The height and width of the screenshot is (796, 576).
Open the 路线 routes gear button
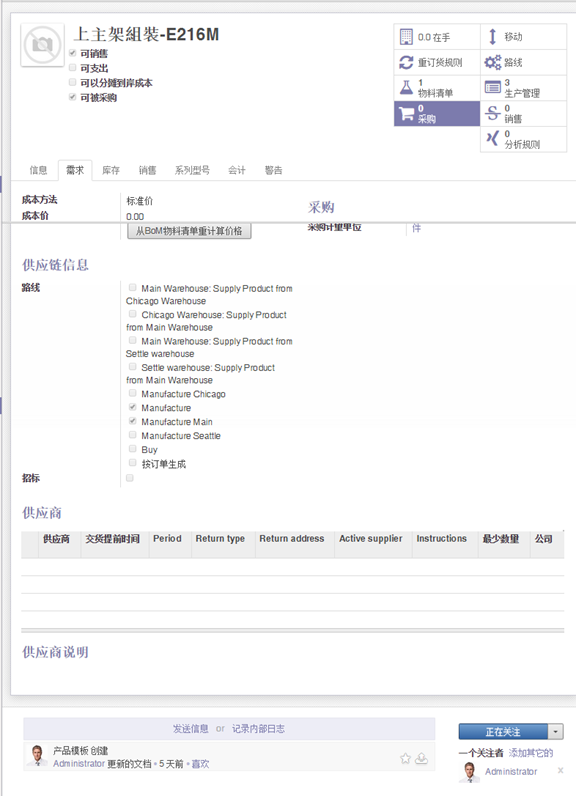coord(523,62)
